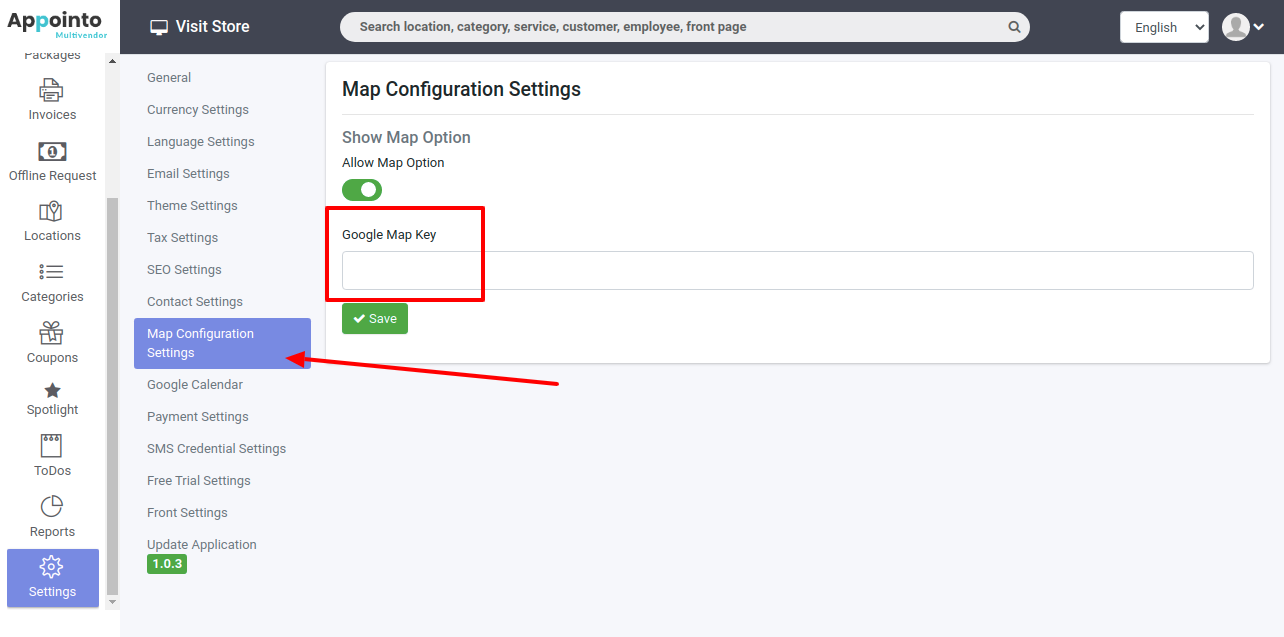This screenshot has height=637, width=1284.
Task: Click the monitor icon beside Visit Store
Action: click(x=159, y=27)
